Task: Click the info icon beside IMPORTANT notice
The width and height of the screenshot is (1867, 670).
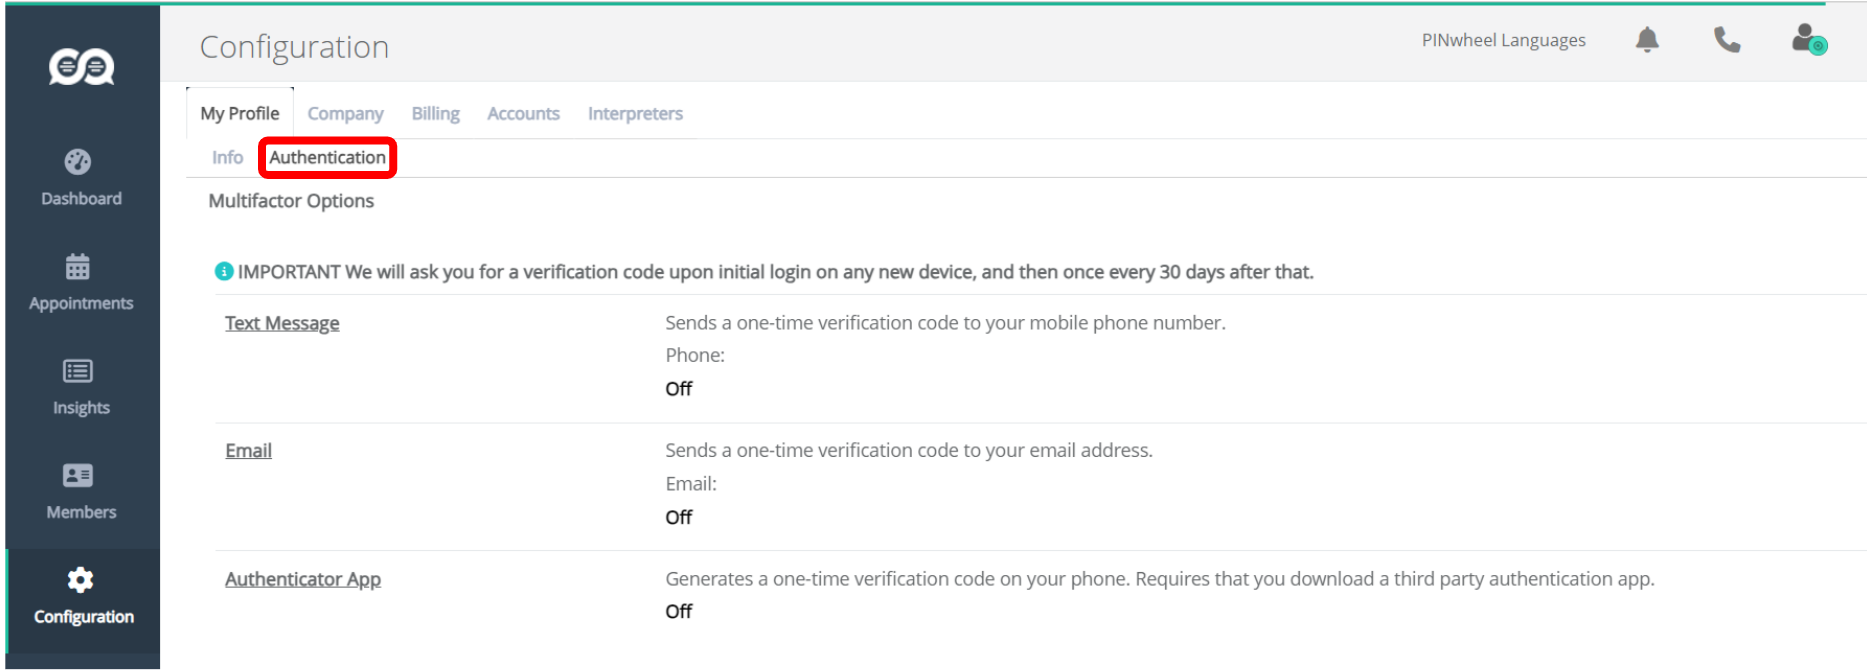Action: 224,271
